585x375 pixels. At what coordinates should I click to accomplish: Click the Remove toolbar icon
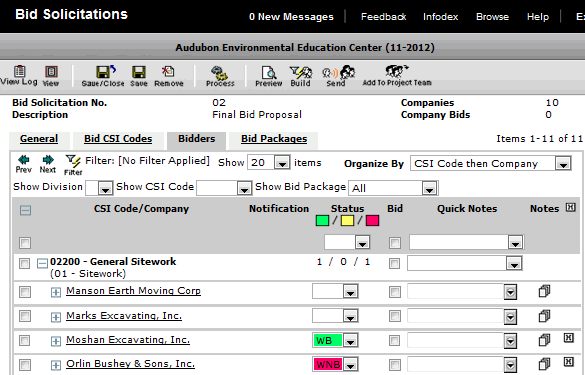pyautogui.click(x=169, y=76)
